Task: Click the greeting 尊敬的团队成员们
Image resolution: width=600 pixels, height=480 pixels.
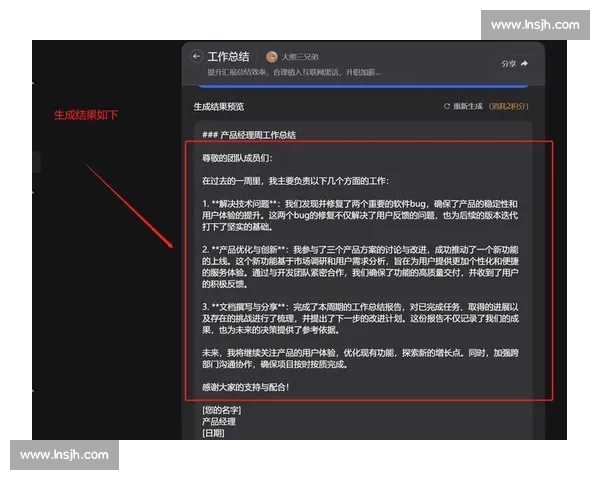Action: [x=237, y=158]
